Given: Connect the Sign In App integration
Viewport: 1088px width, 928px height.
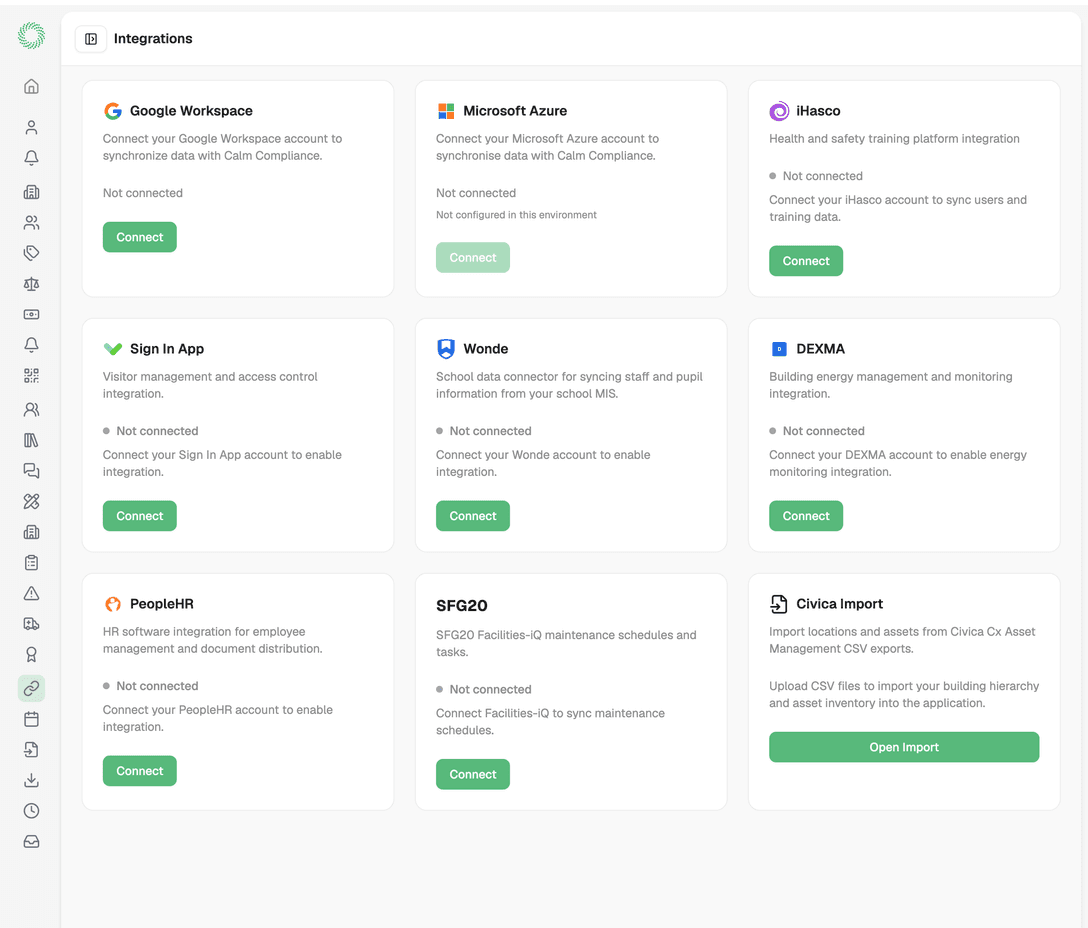Looking at the screenshot, I should click(x=139, y=516).
